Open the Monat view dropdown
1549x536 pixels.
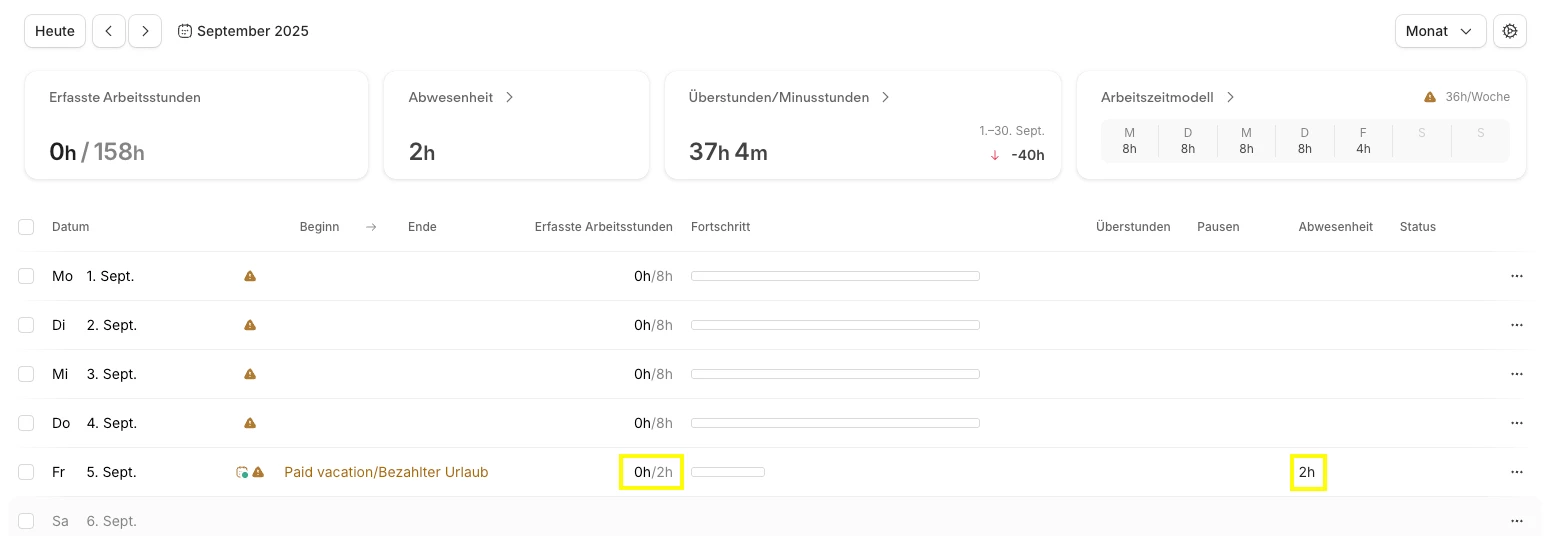(x=1440, y=31)
